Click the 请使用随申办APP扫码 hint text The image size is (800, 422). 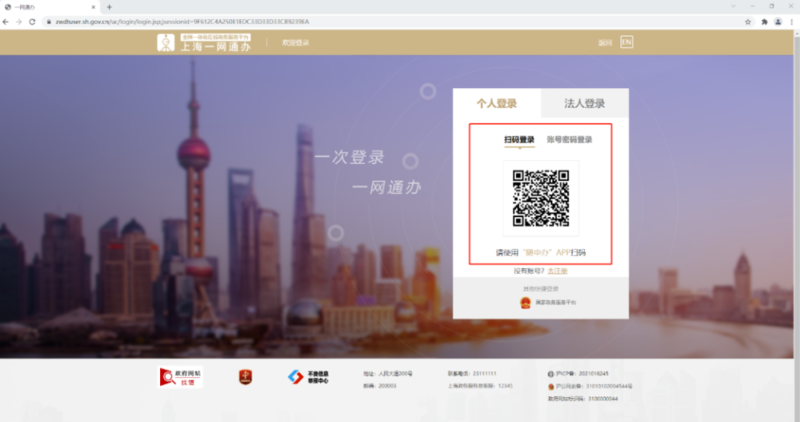point(541,253)
